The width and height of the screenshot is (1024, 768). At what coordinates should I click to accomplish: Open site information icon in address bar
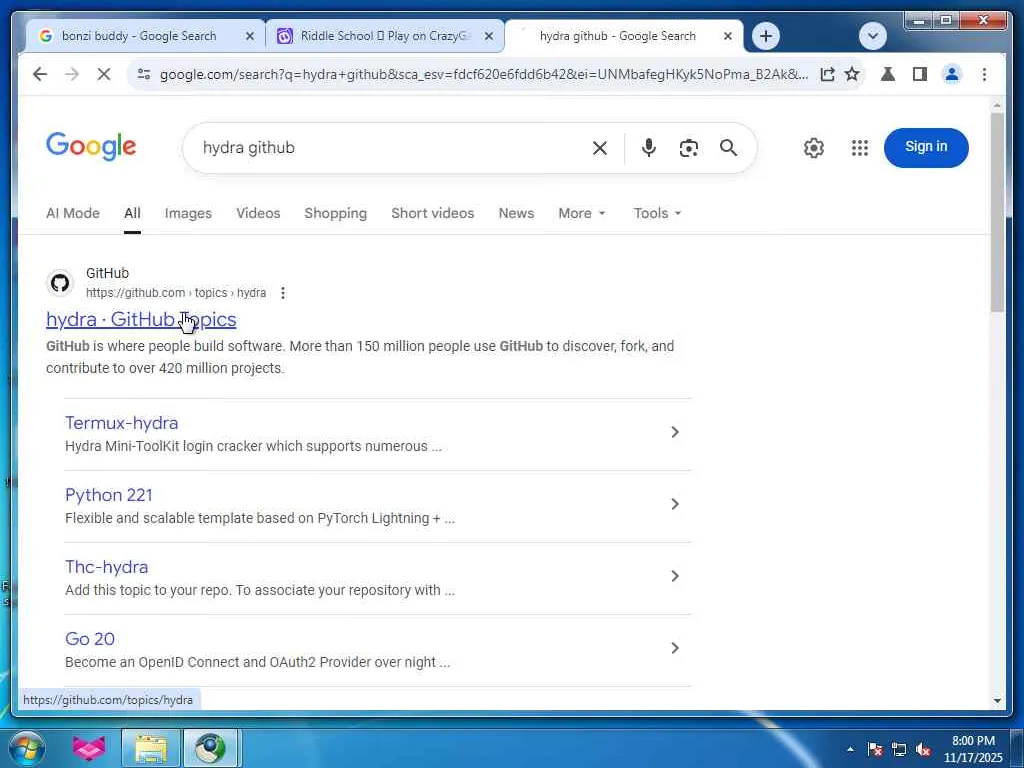tap(144, 74)
